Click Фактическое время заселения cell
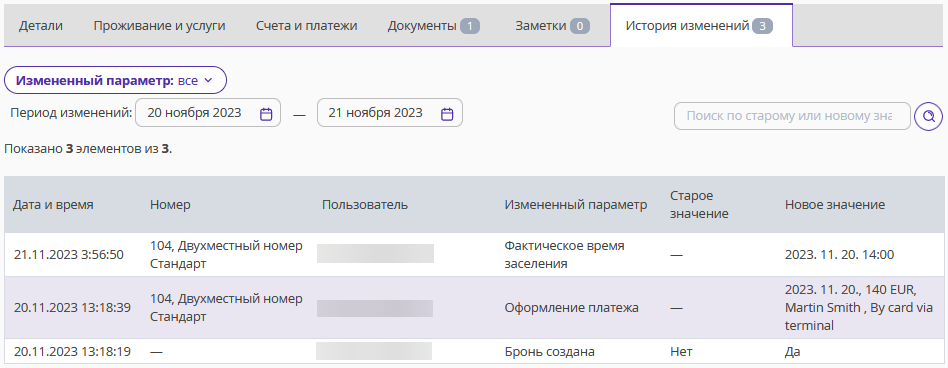This screenshot has height=368, width=948. click(x=564, y=255)
